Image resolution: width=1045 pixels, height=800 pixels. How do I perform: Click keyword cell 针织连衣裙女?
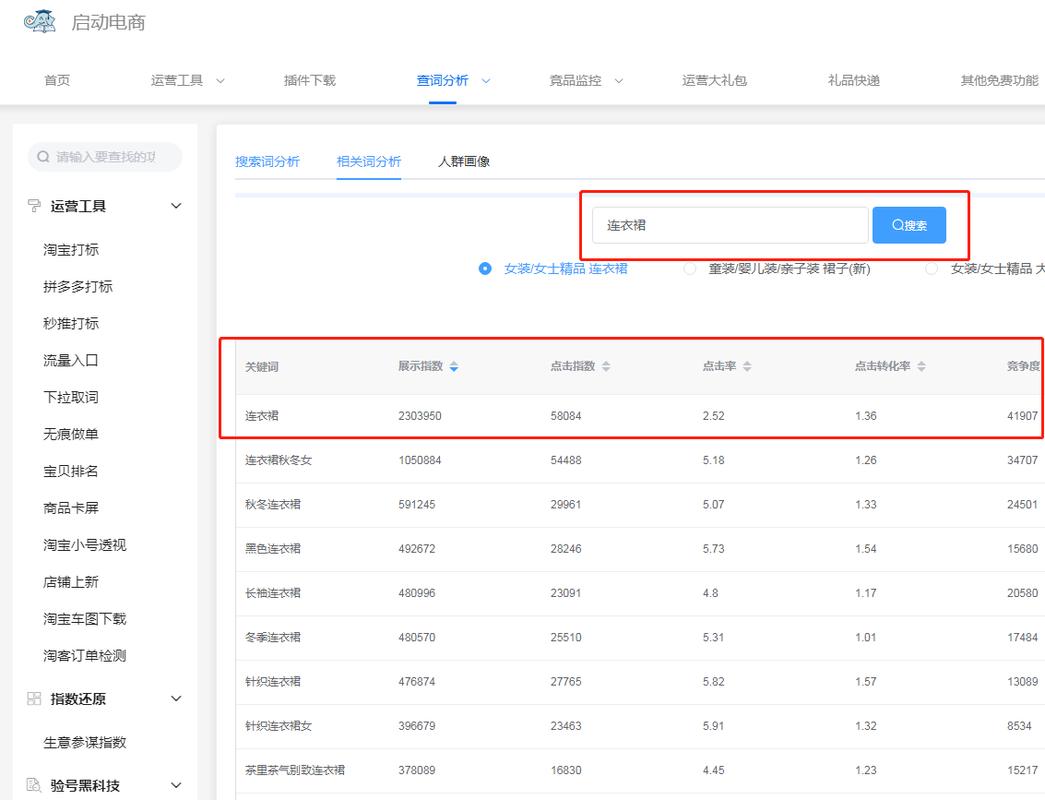pyautogui.click(x=279, y=726)
